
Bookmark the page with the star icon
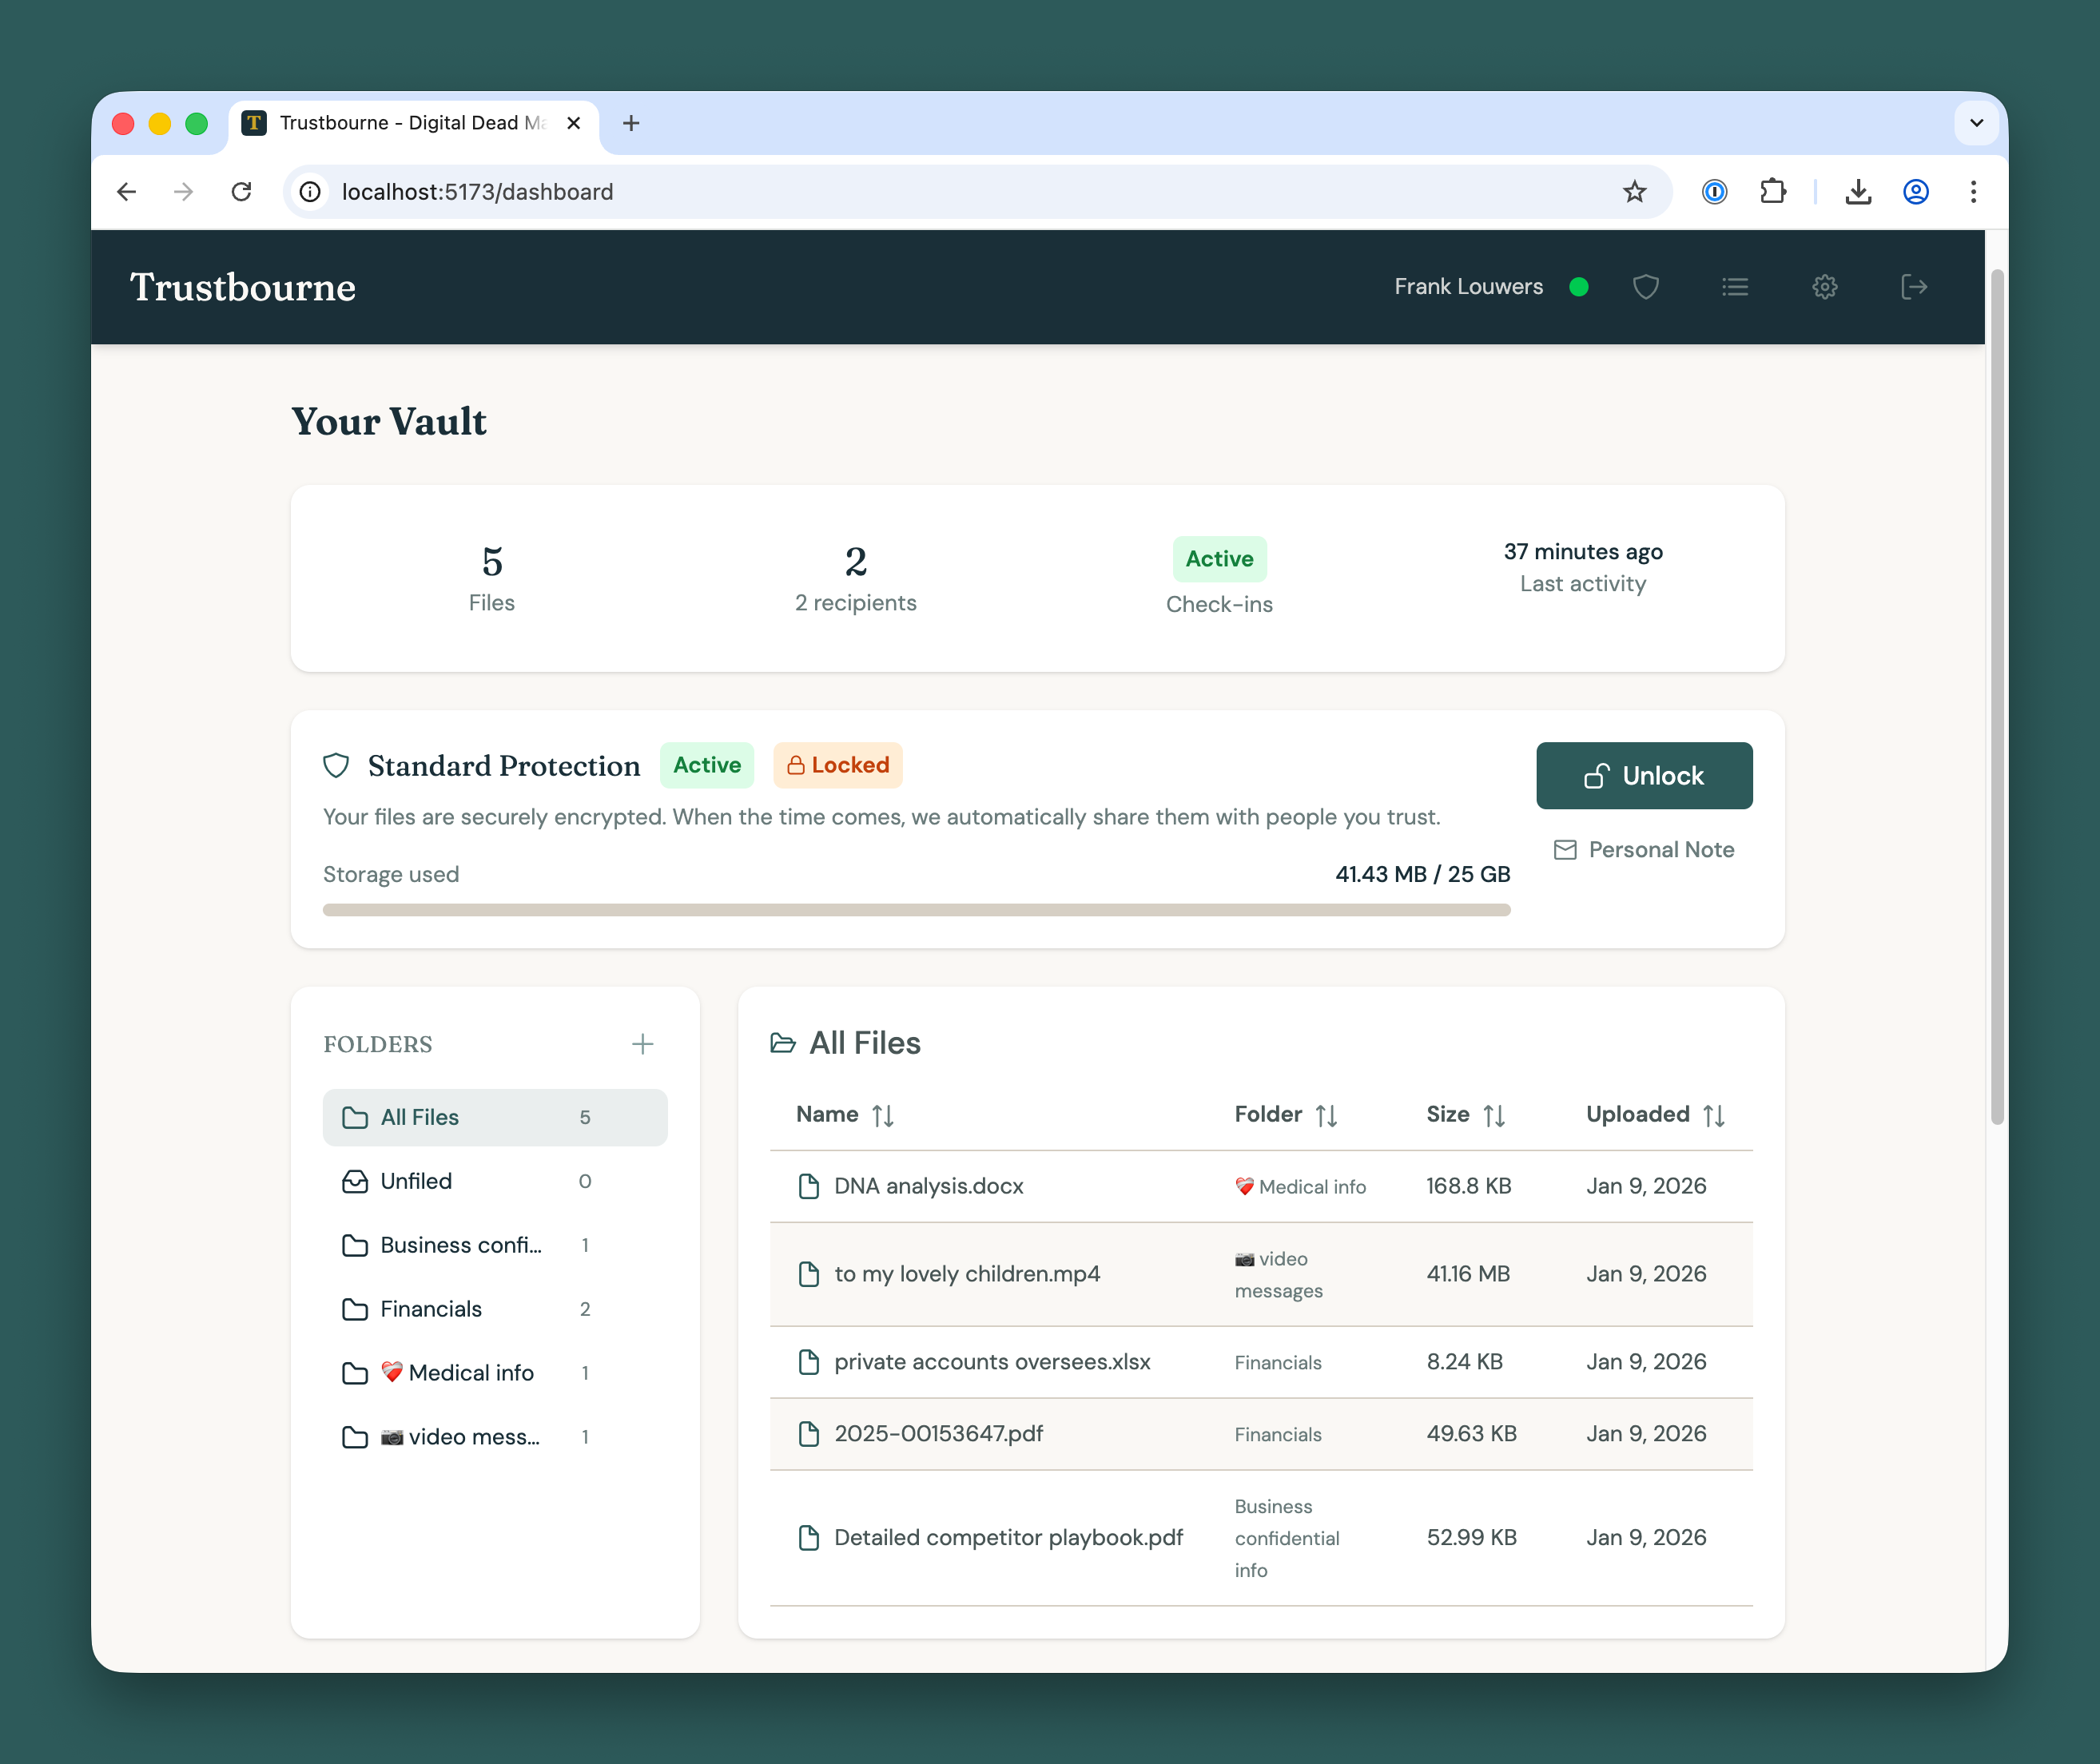1635,191
